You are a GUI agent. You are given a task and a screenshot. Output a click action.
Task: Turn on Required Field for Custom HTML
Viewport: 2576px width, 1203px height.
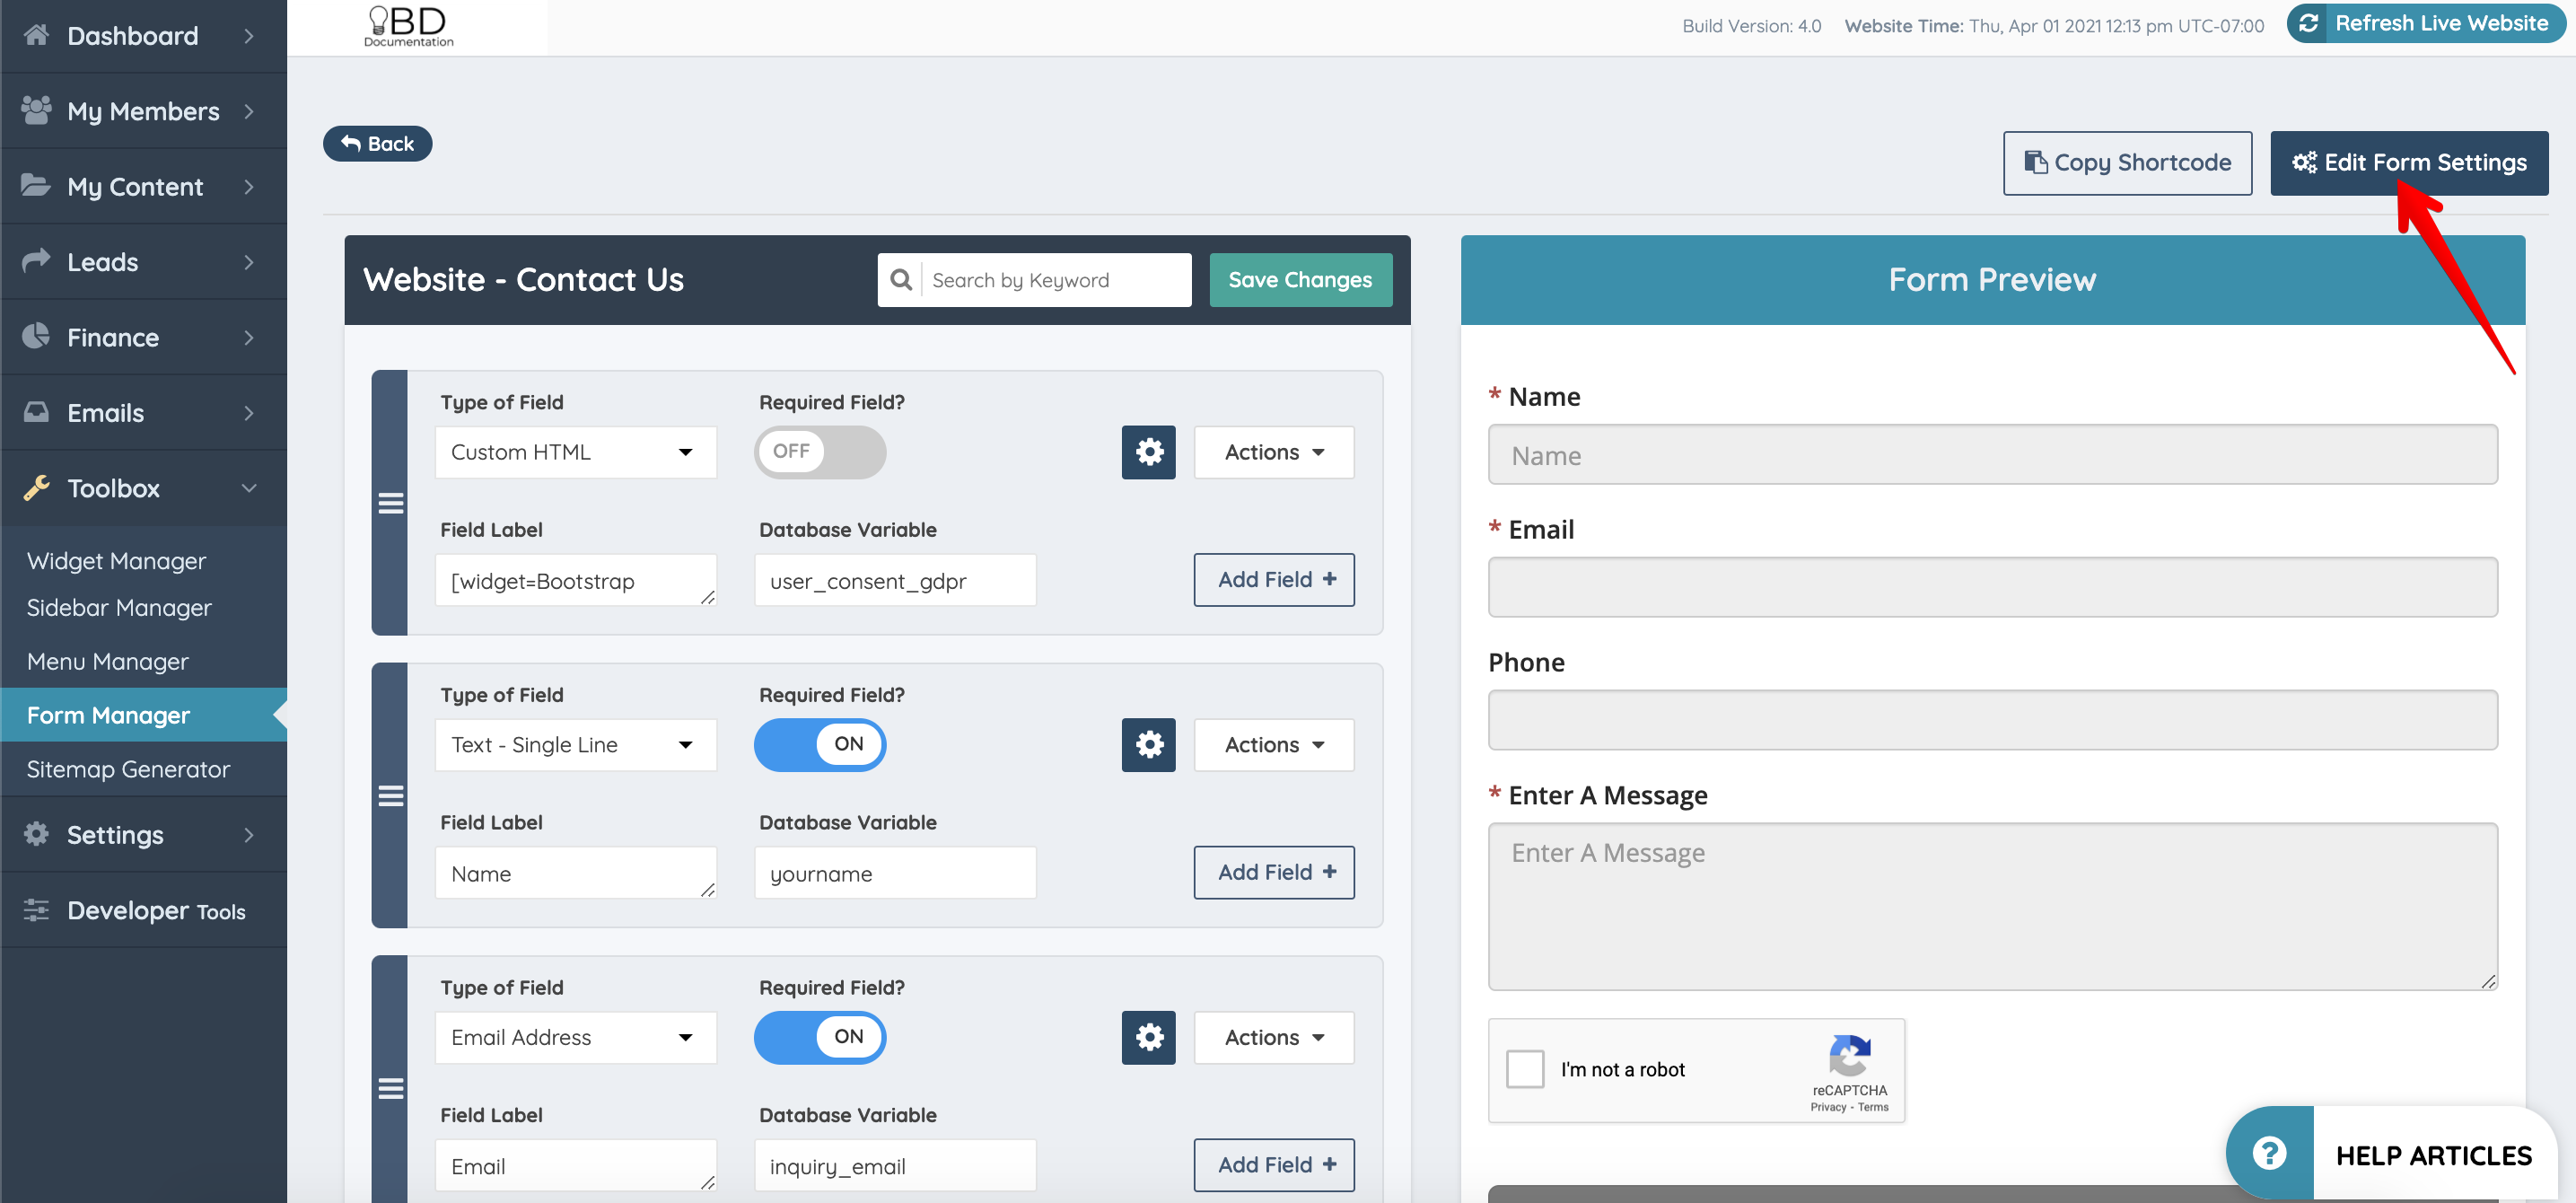(x=820, y=452)
